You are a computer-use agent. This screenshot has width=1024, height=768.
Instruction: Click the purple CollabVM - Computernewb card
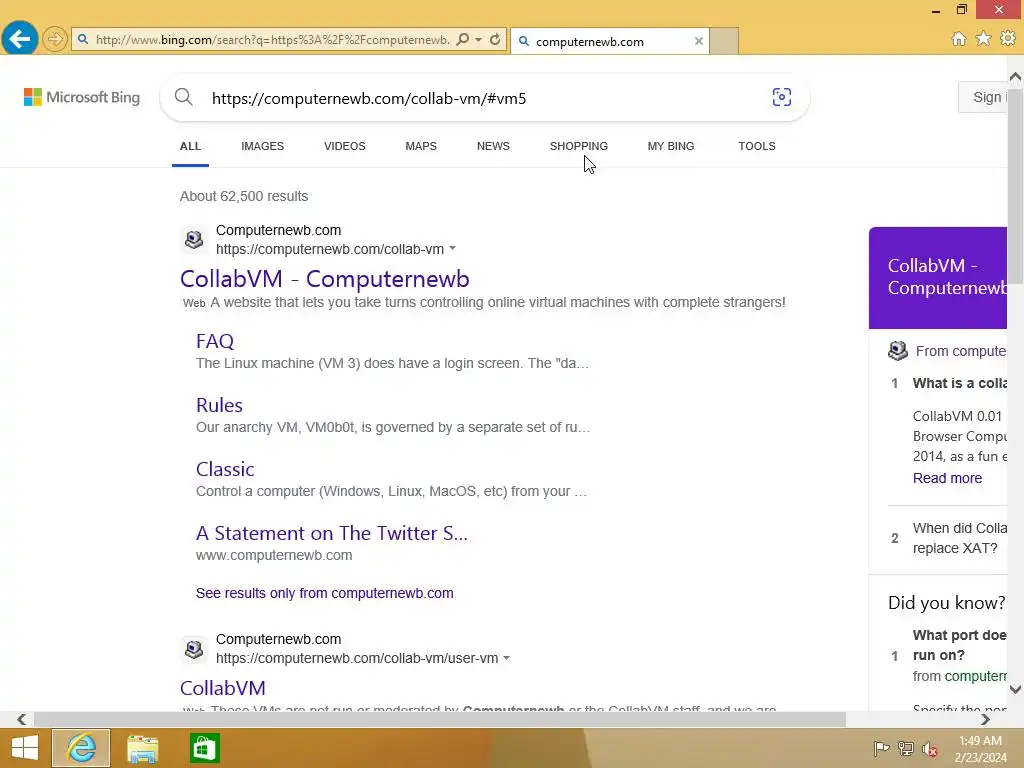pyautogui.click(x=938, y=278)
